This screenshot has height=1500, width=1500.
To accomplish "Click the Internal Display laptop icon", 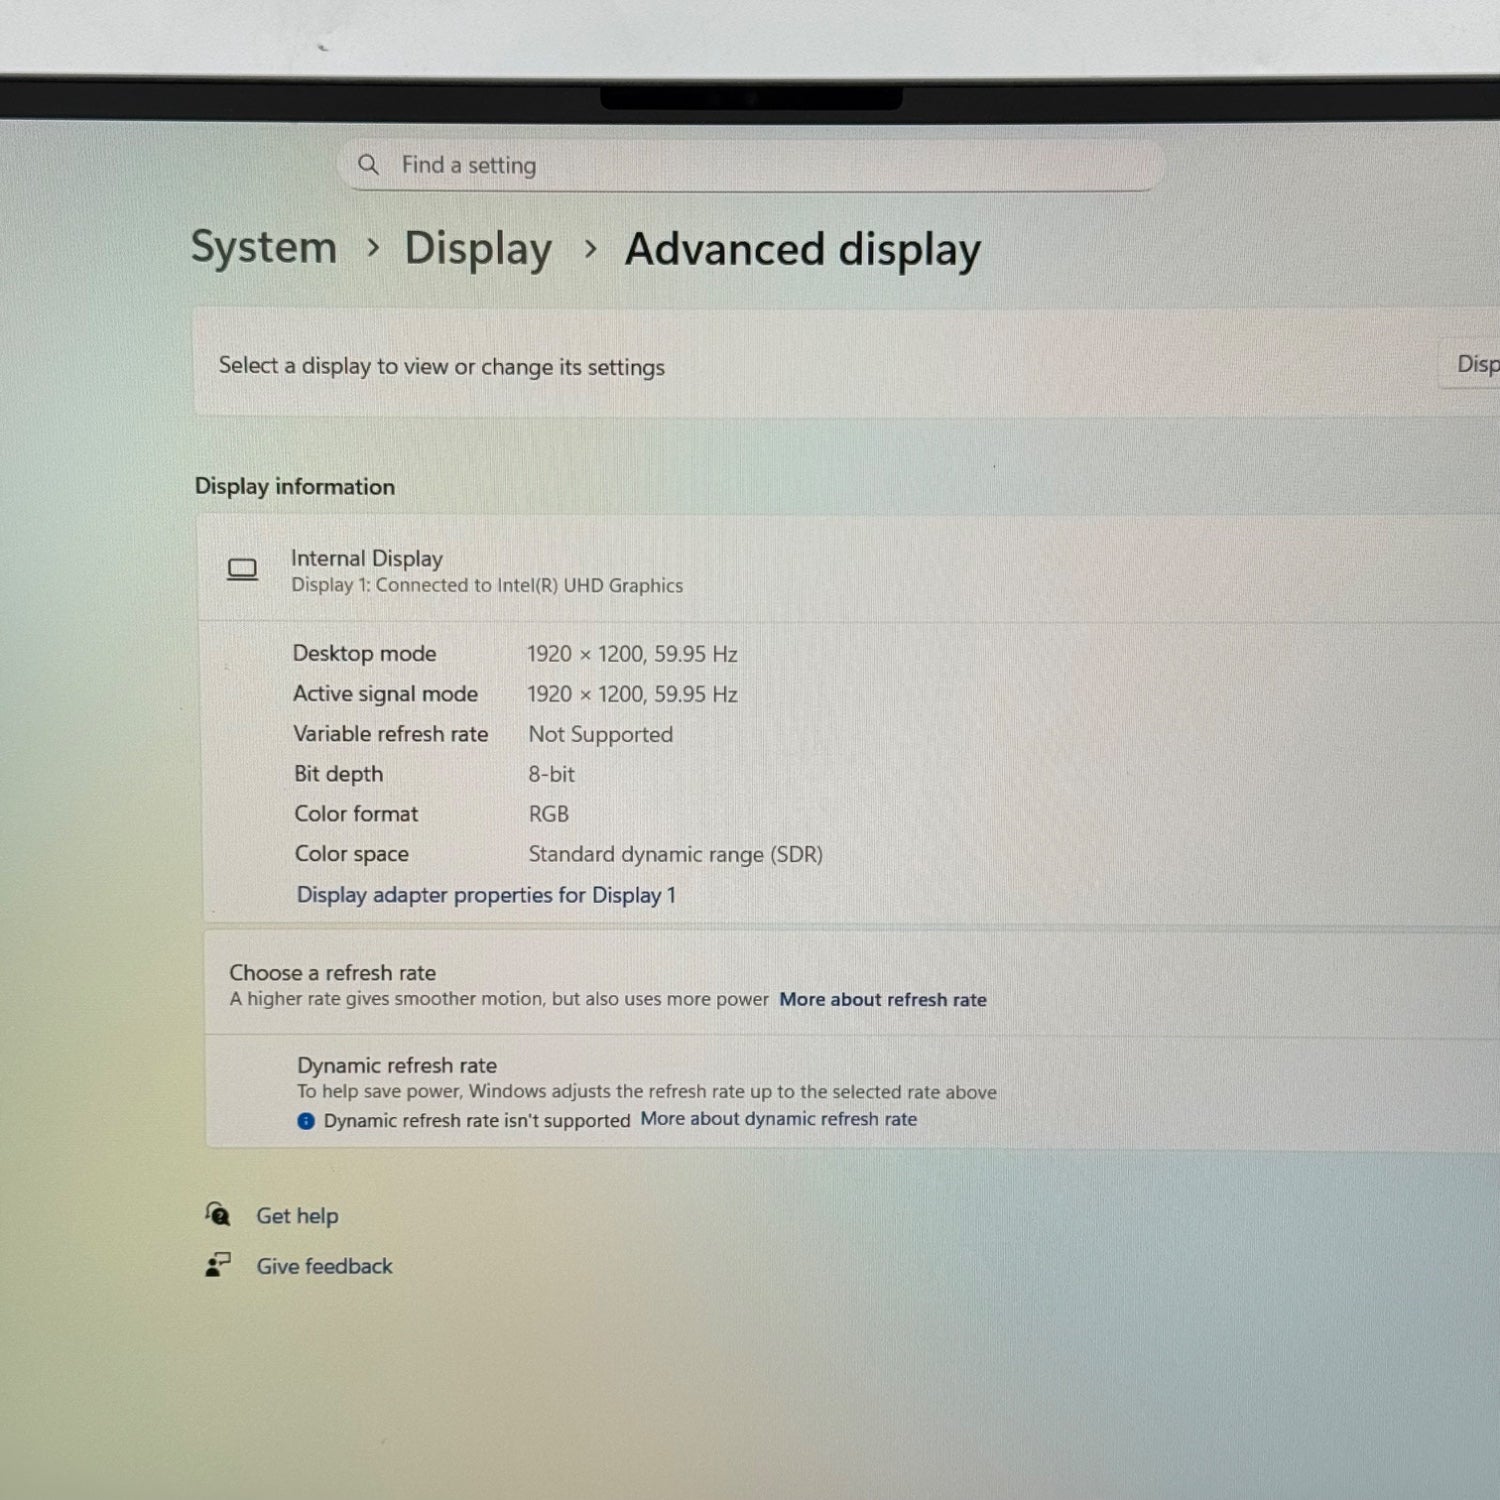I will 242,570.
